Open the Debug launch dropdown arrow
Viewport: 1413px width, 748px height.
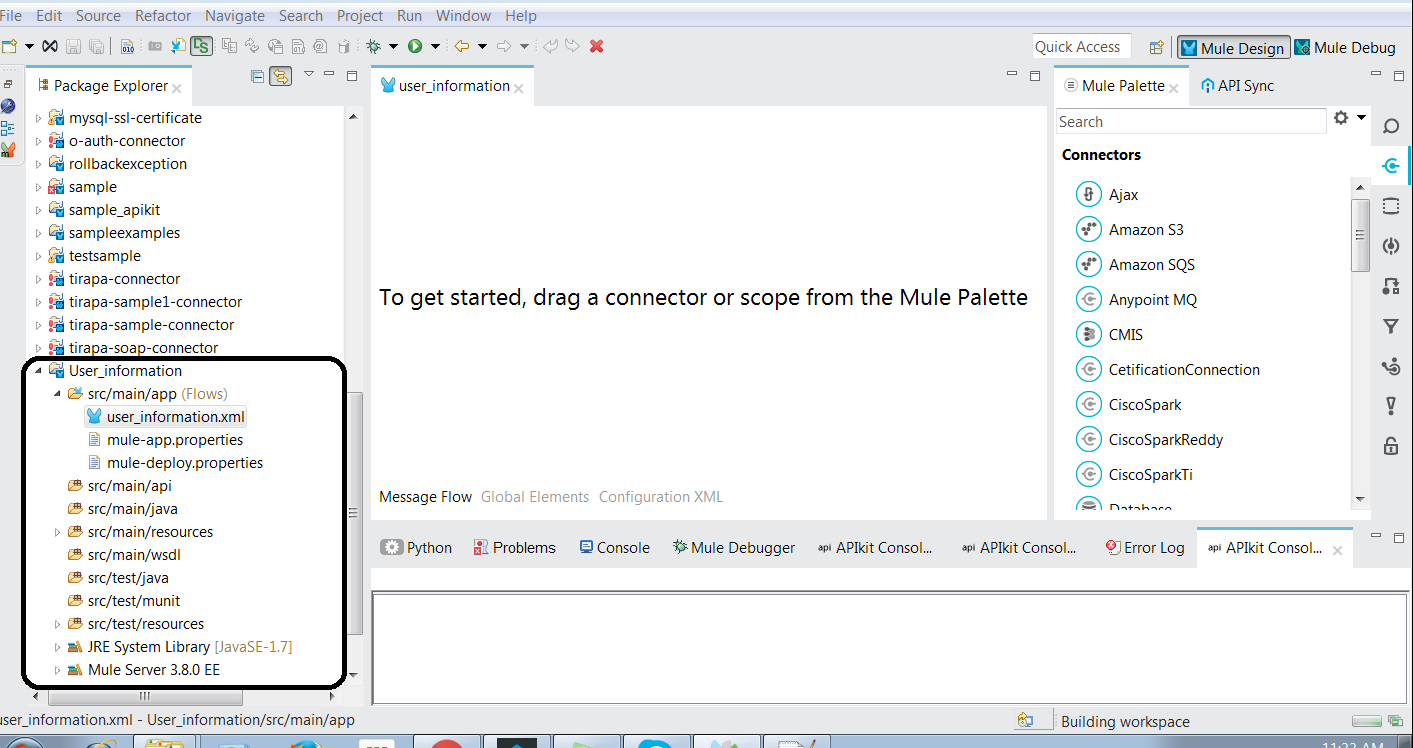(x=393, y=47)
